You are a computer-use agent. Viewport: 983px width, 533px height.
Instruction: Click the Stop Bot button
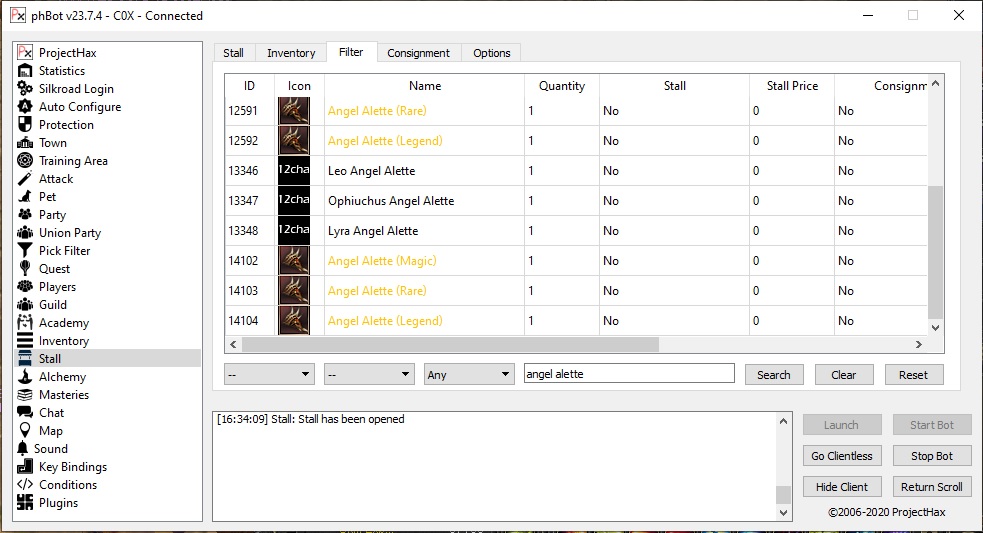(x=931, y=456)
